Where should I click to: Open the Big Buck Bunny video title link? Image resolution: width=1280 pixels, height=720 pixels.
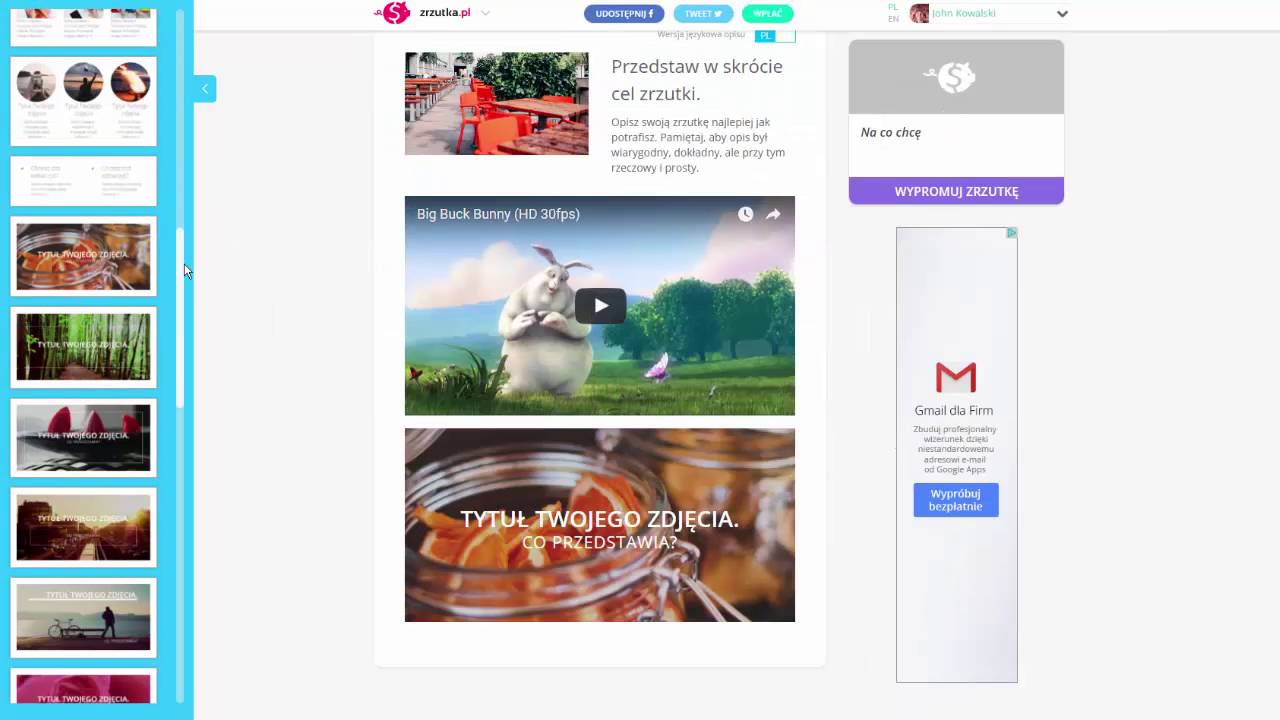pyautogui.click(x=498, y=214)
